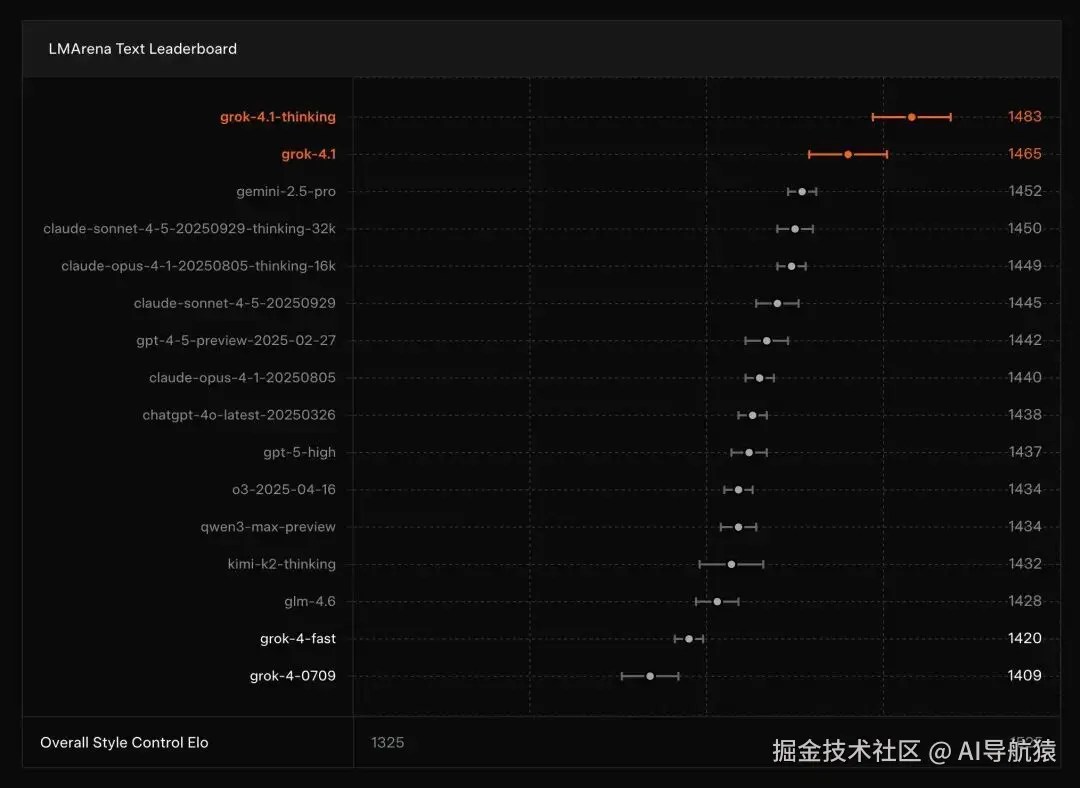1080x788 pixels.
Task: Select the o3-2025-04-16 model label
Action: 284,490
